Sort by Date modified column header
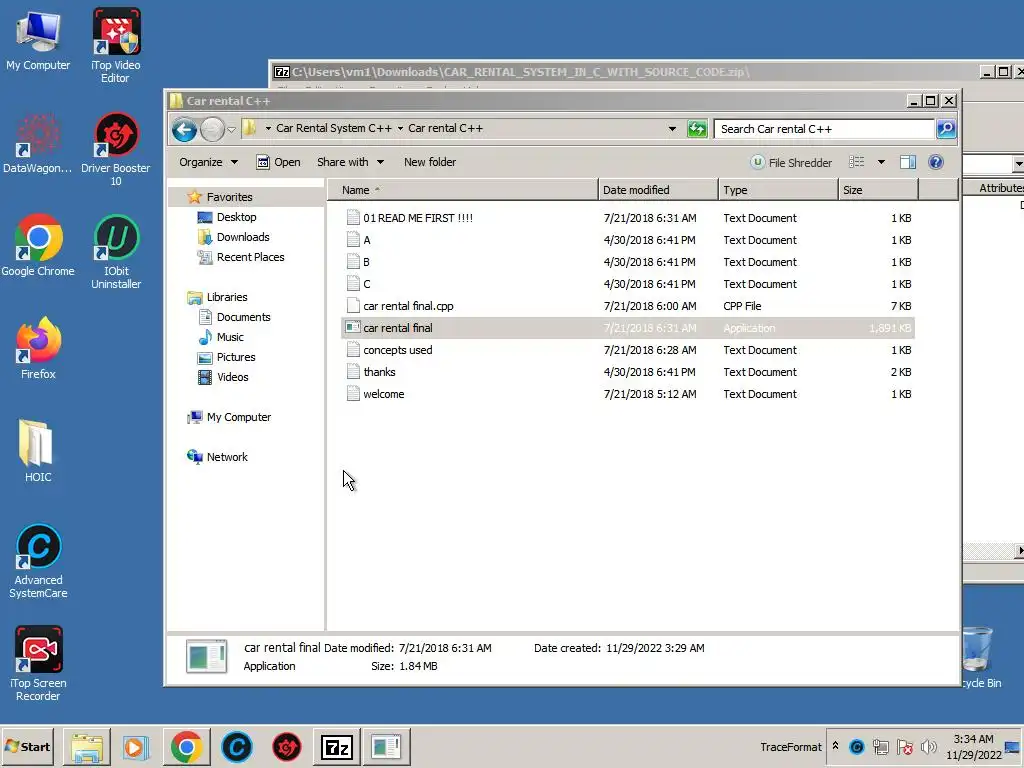The image size is (1024, 768). pos(658,190)
